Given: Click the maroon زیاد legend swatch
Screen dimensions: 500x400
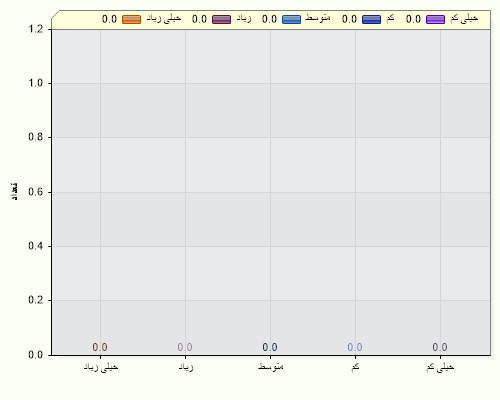Looking at the screenshot, I should [221, 19].
